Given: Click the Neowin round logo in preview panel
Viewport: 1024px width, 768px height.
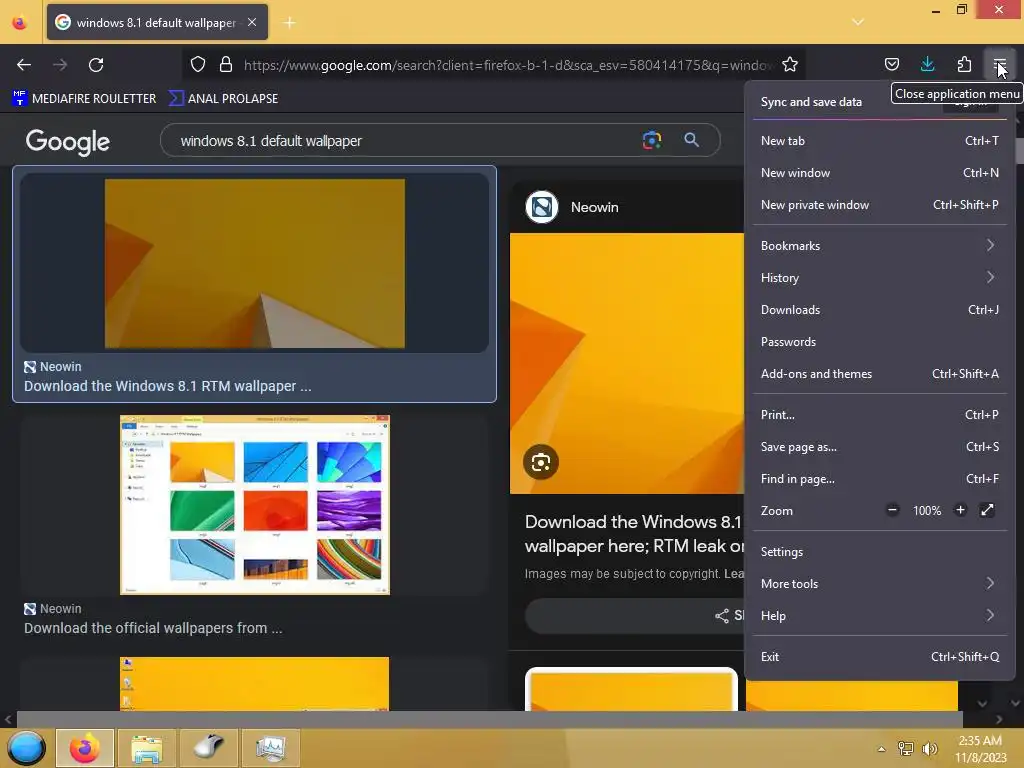Looking at the screenshot, I should 541,207.
